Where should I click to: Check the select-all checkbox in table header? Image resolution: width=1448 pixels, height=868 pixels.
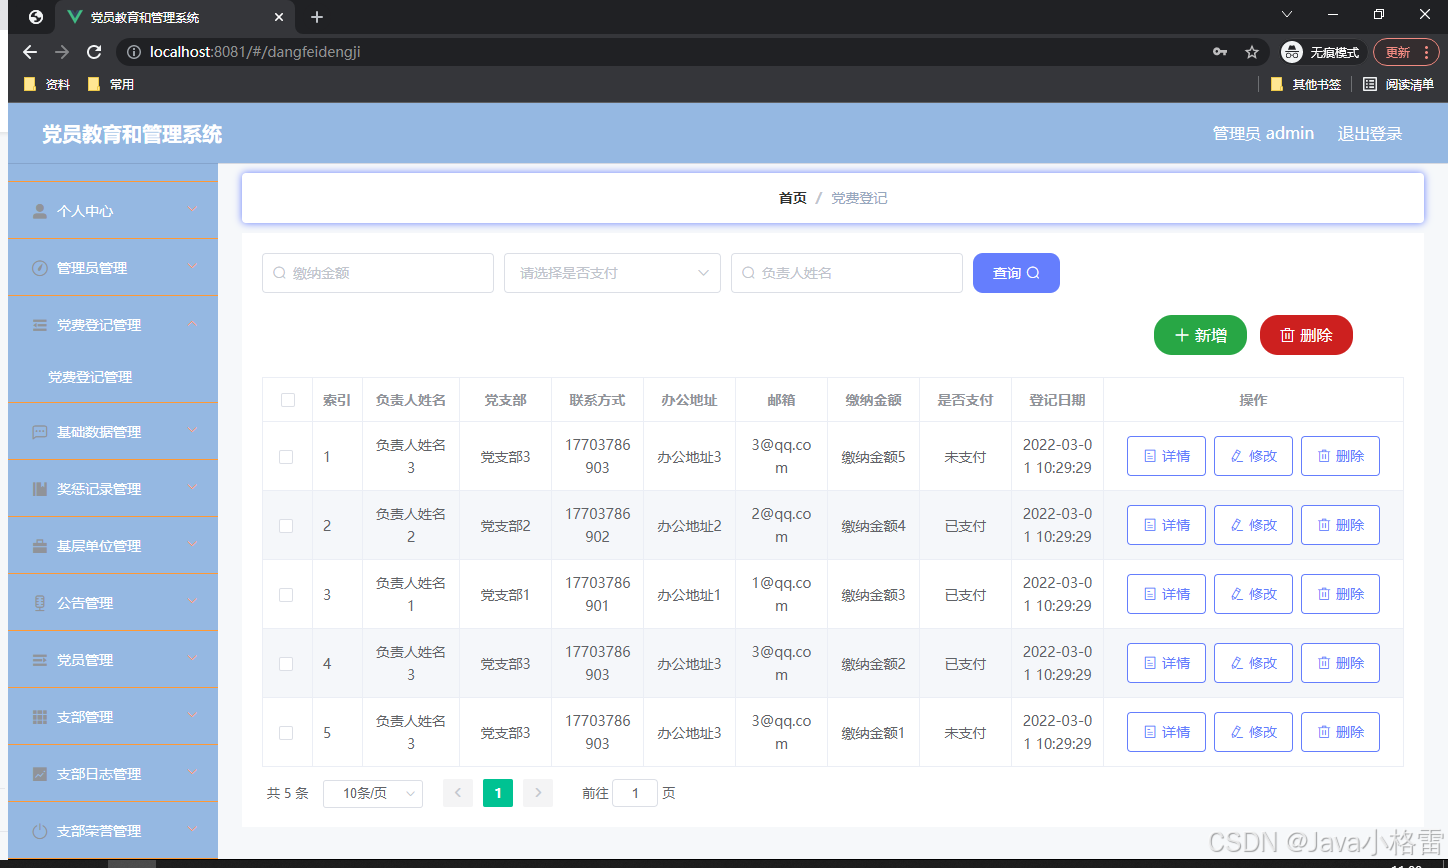(287, 399)
